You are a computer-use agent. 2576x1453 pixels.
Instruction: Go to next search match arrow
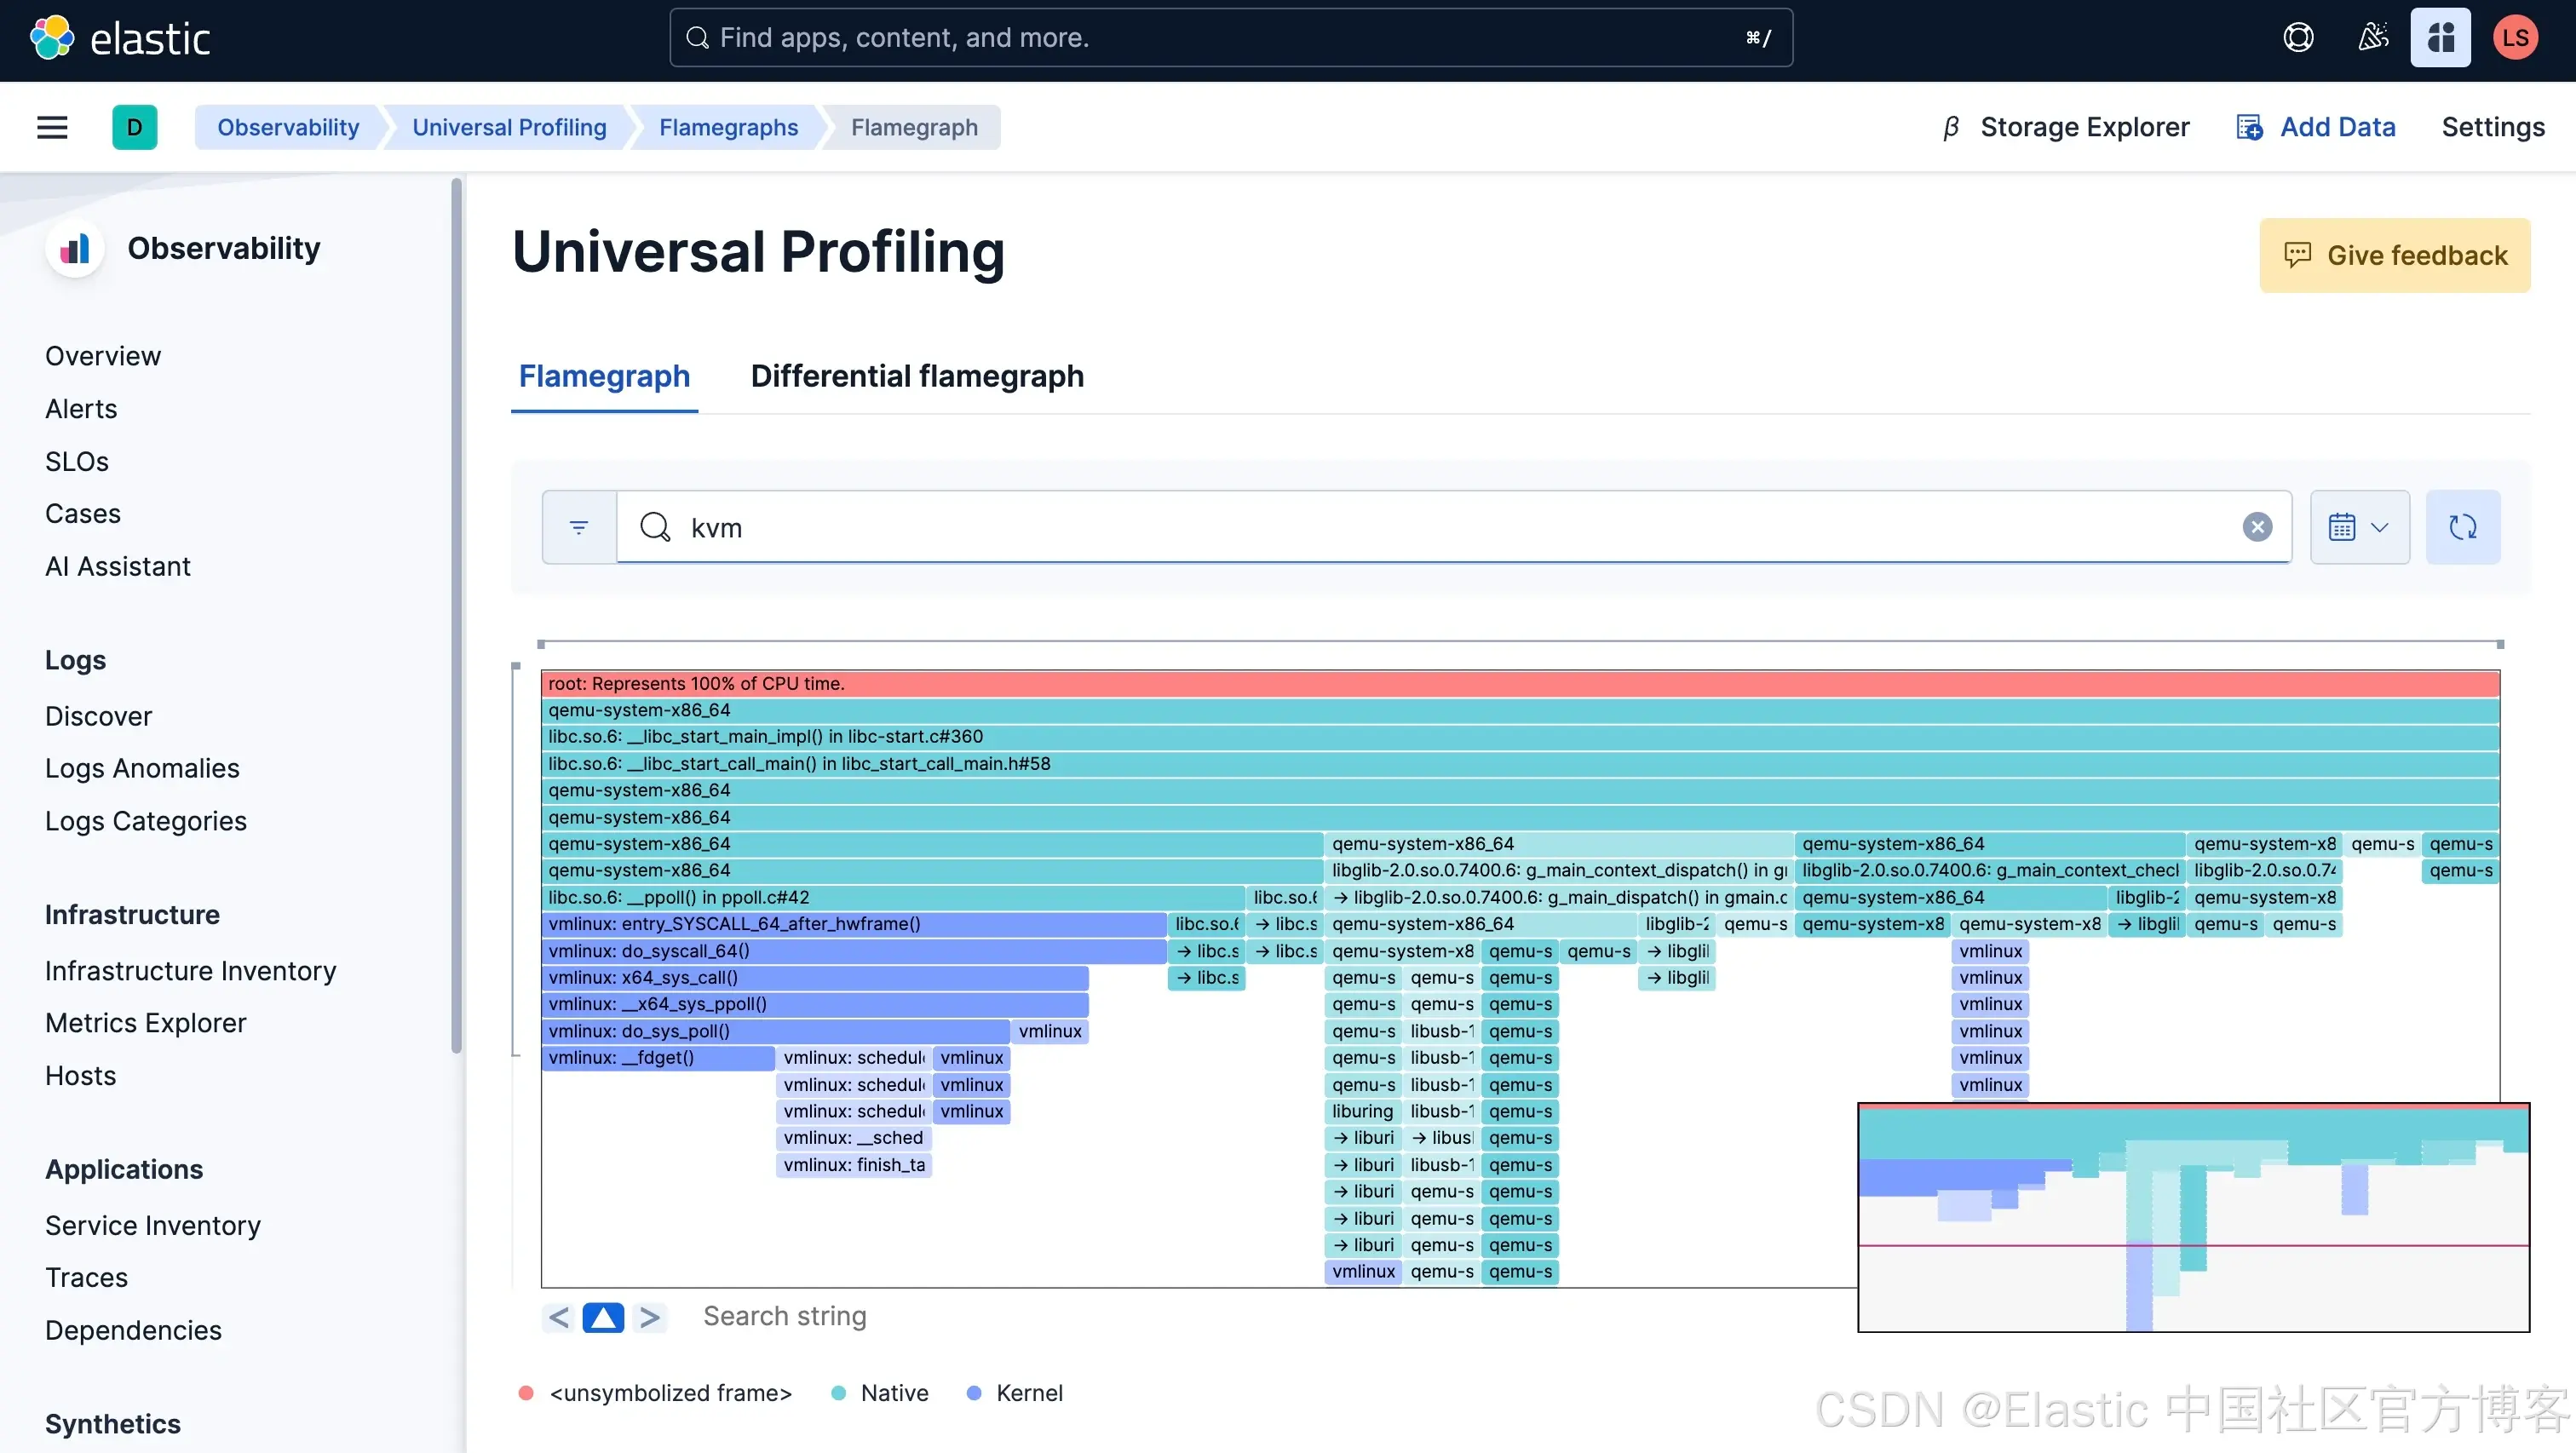650,1318
